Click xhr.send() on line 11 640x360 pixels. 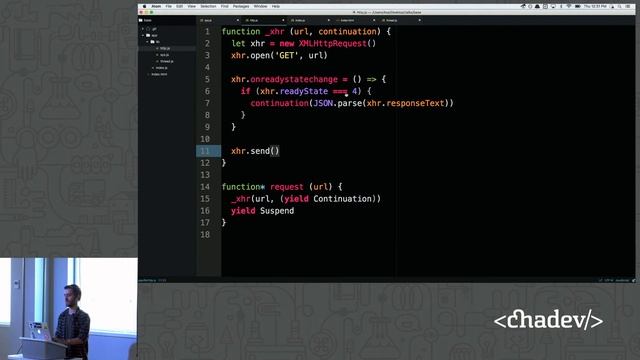[x=255, y=151]
